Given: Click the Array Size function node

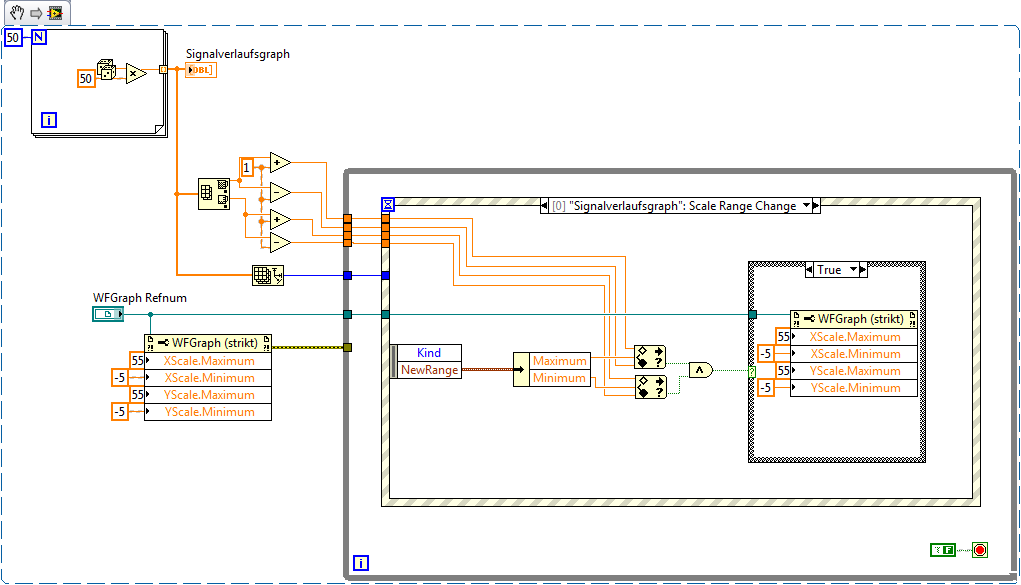Looking at the screenshot, I should tap(268, 276).
